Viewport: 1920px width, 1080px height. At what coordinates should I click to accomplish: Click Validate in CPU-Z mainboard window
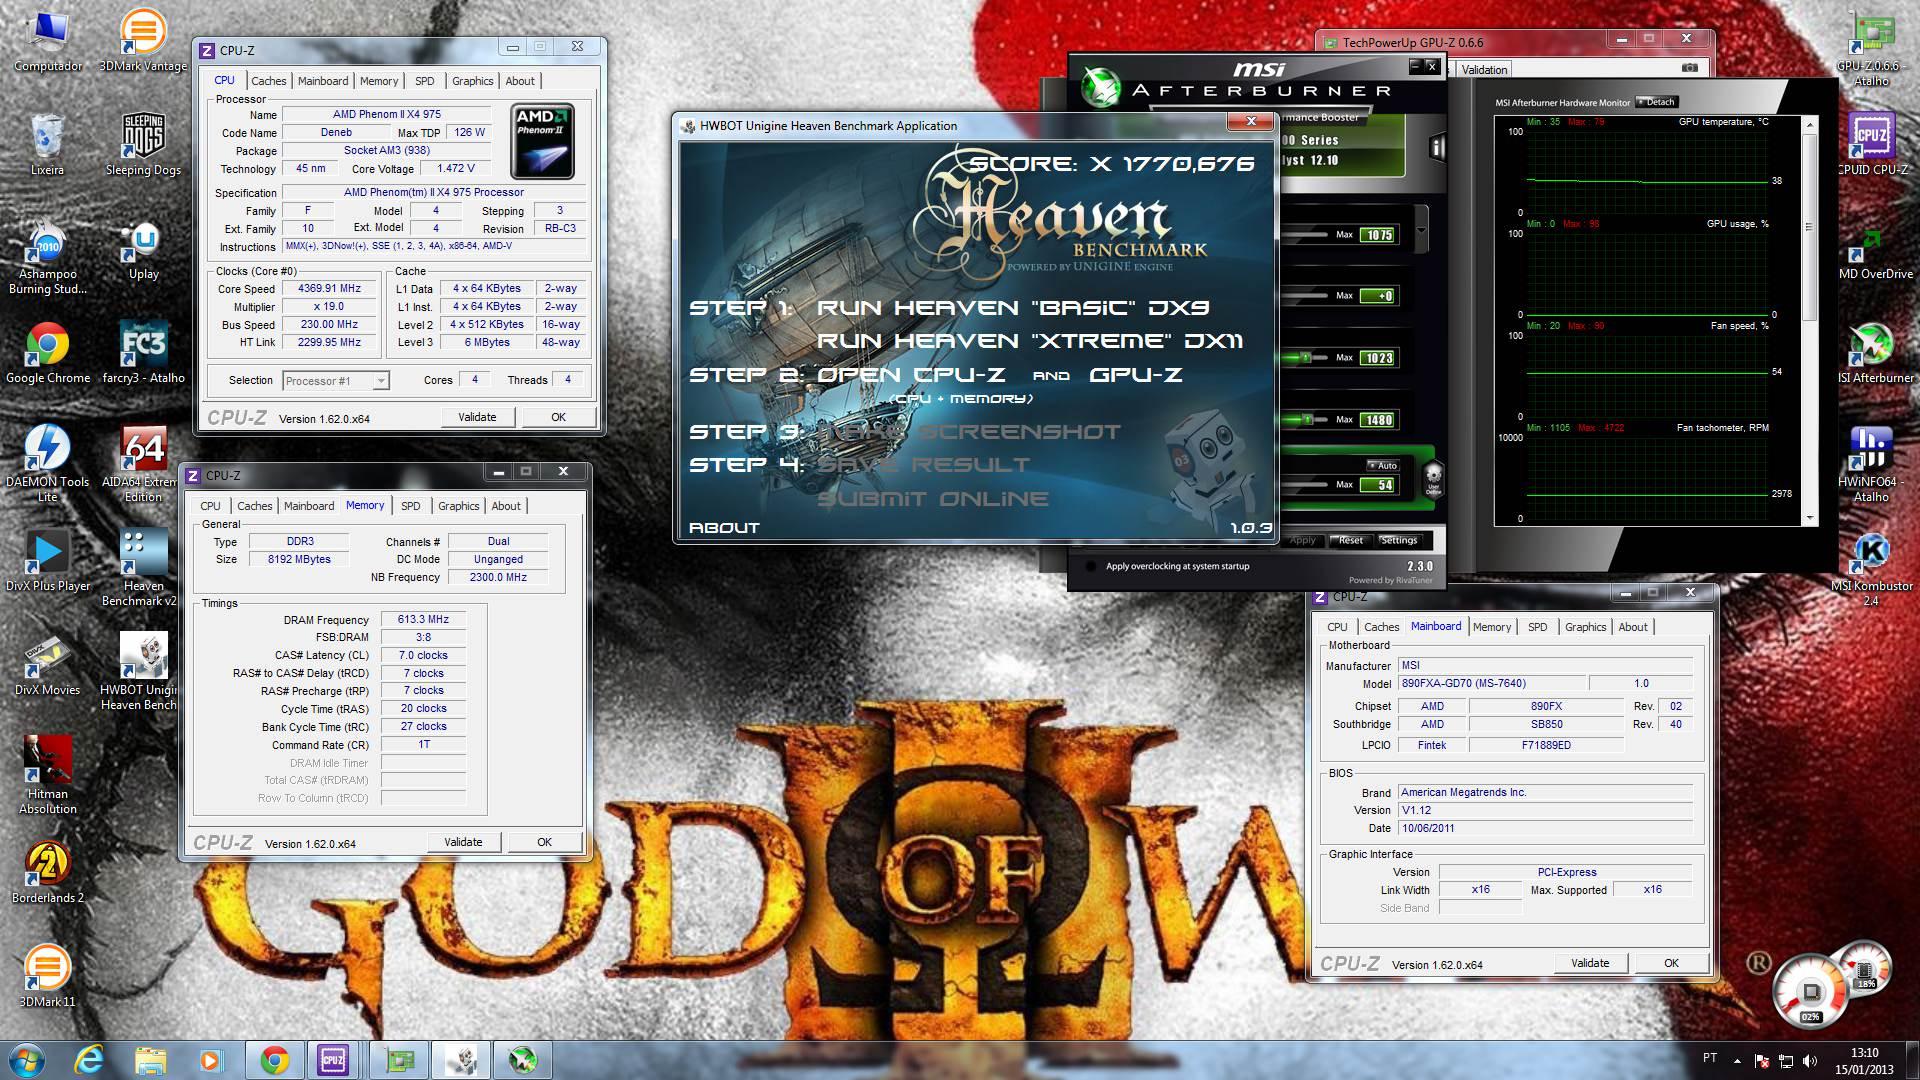[1590, 963]
